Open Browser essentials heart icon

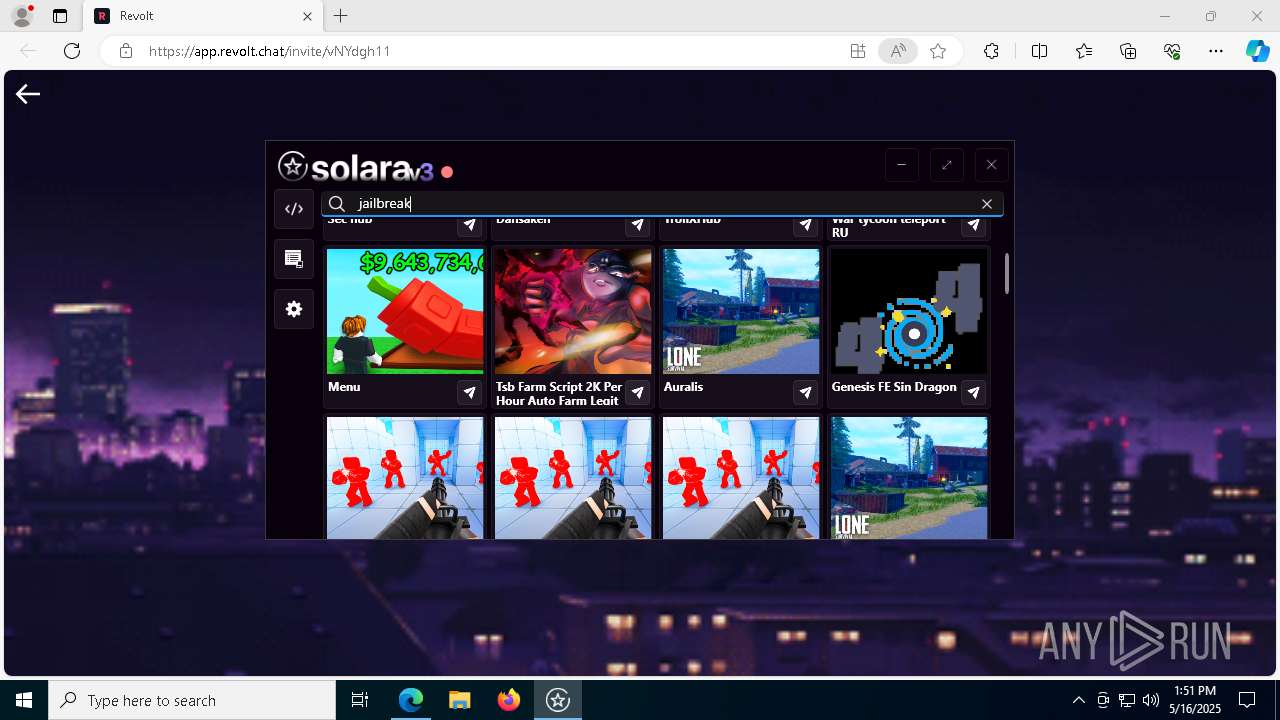coord(1172,51)
